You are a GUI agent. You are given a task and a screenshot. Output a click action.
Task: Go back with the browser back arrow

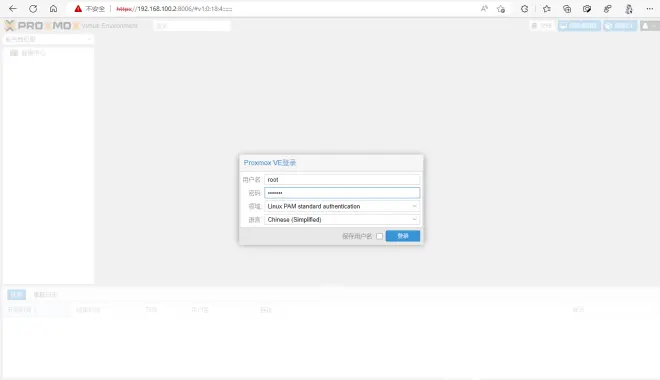13,8
